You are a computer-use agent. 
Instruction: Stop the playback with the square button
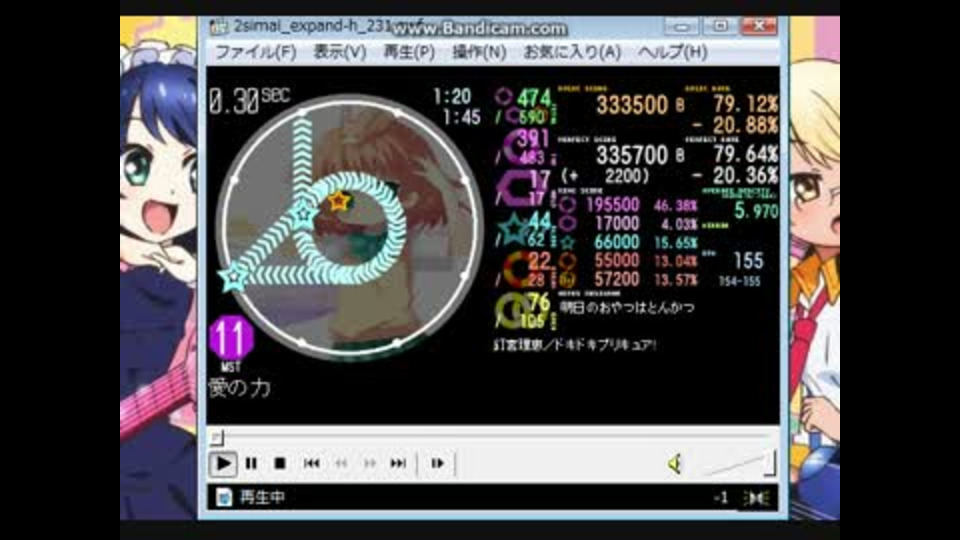(280, 463)
